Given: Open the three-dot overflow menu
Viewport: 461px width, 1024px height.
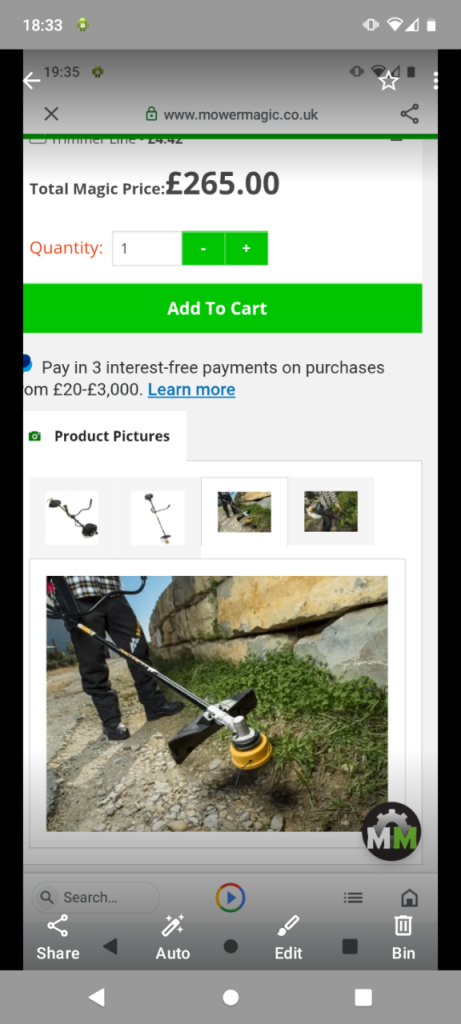Looking at the screenshot, I should click(x=436, y=81).
